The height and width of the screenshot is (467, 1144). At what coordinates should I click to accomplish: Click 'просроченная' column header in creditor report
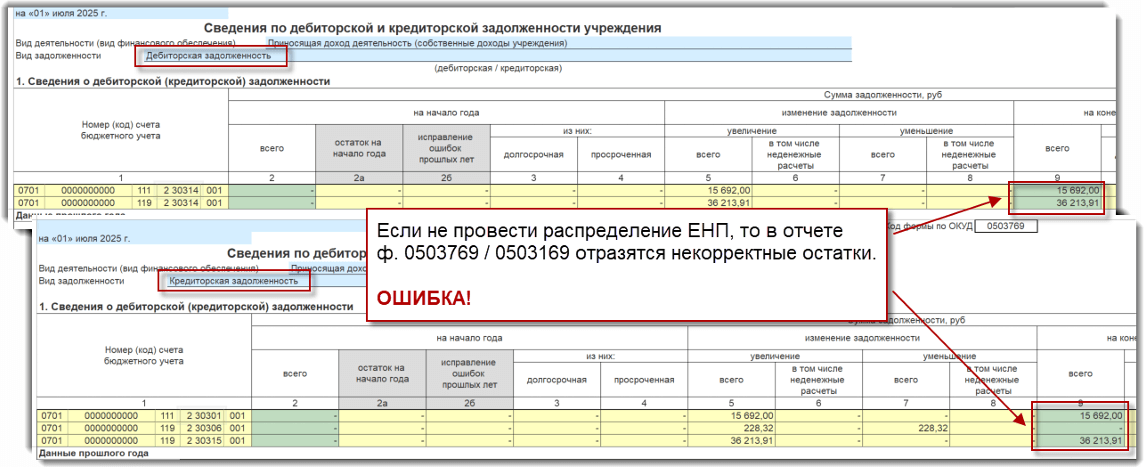644,379
